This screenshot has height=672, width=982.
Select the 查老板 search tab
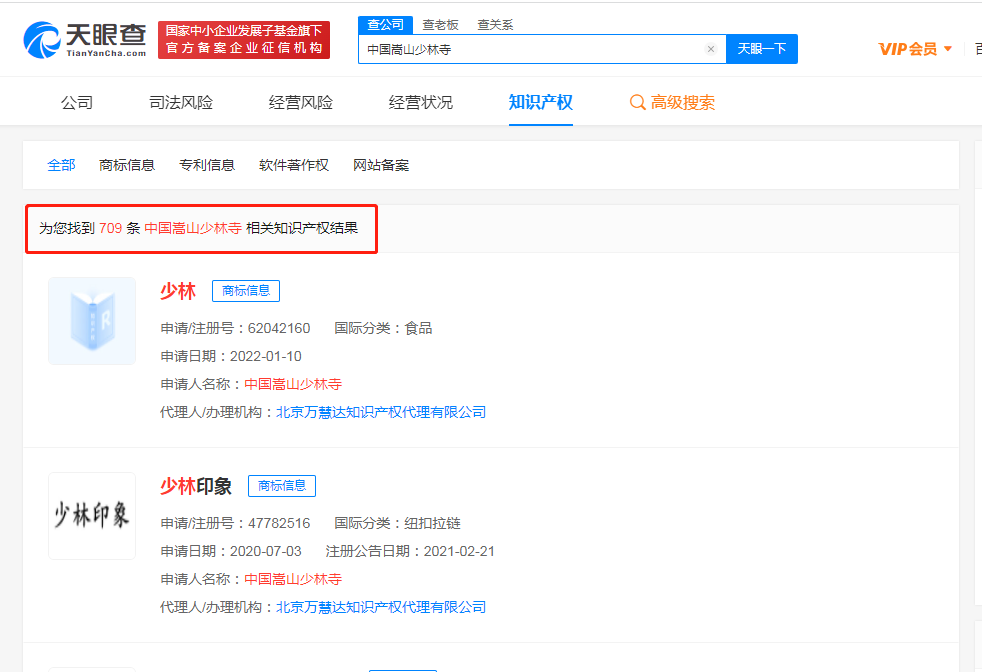point(440,24)
